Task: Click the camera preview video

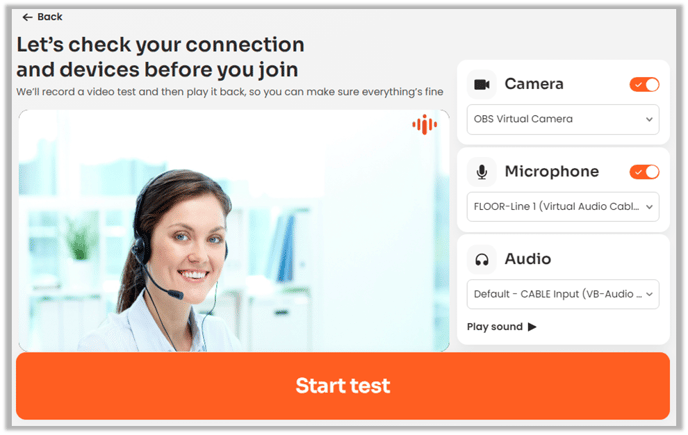Action: 234,230
